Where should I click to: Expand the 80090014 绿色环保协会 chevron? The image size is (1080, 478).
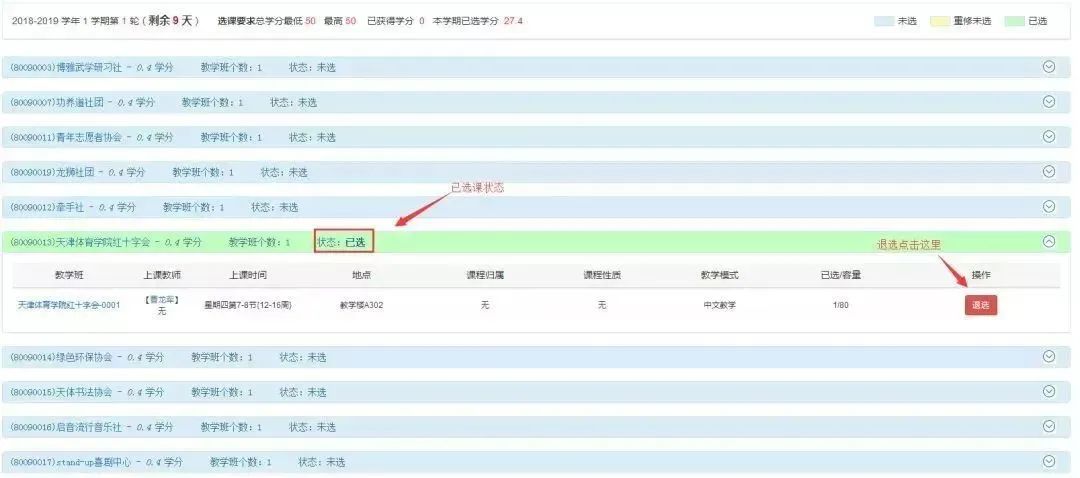(1049, 356)
